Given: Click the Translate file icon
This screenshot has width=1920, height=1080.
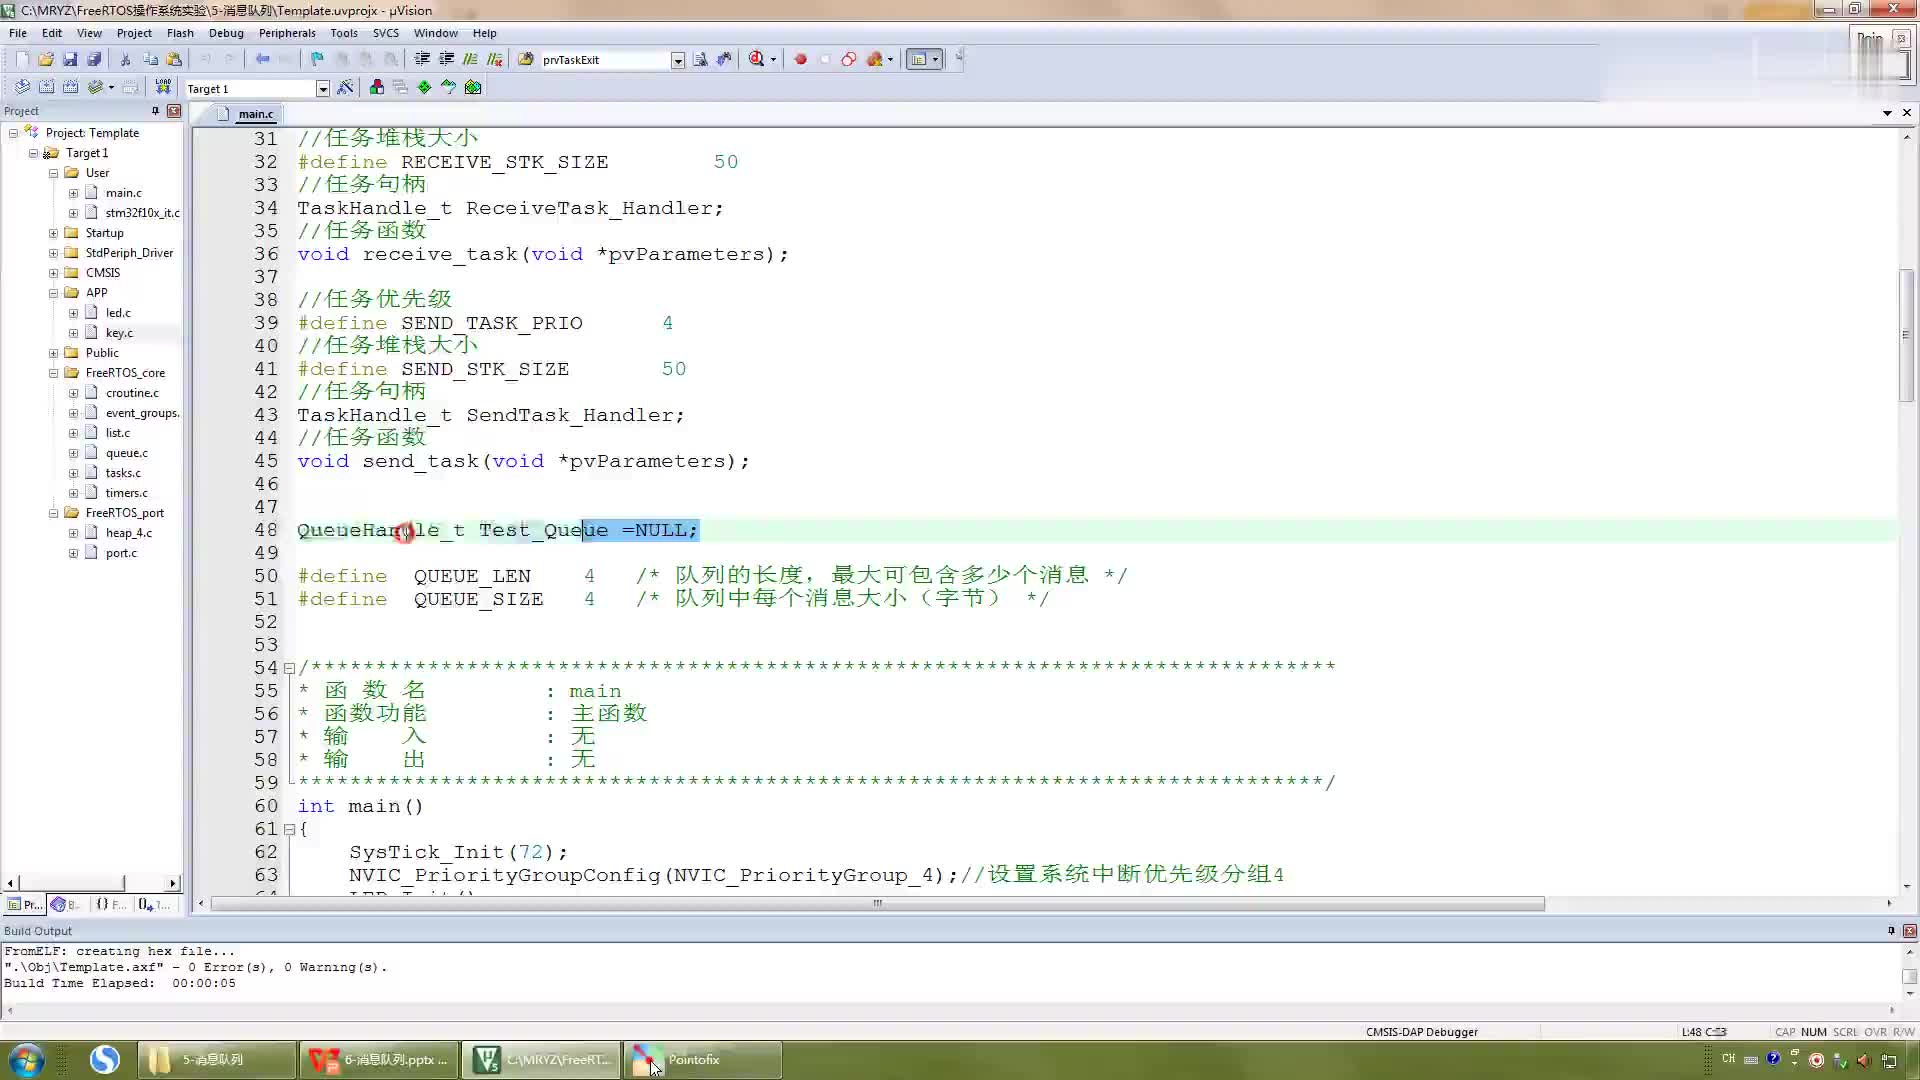Looking at the screenshot, I should coord(22,87).
